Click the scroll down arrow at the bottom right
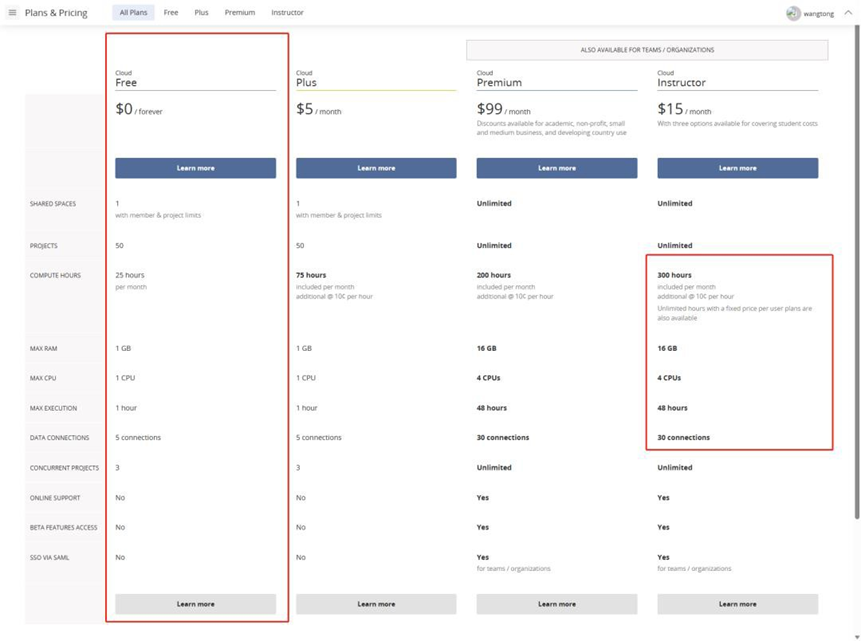The image size is (861, 641). click(x=857, y=636)
